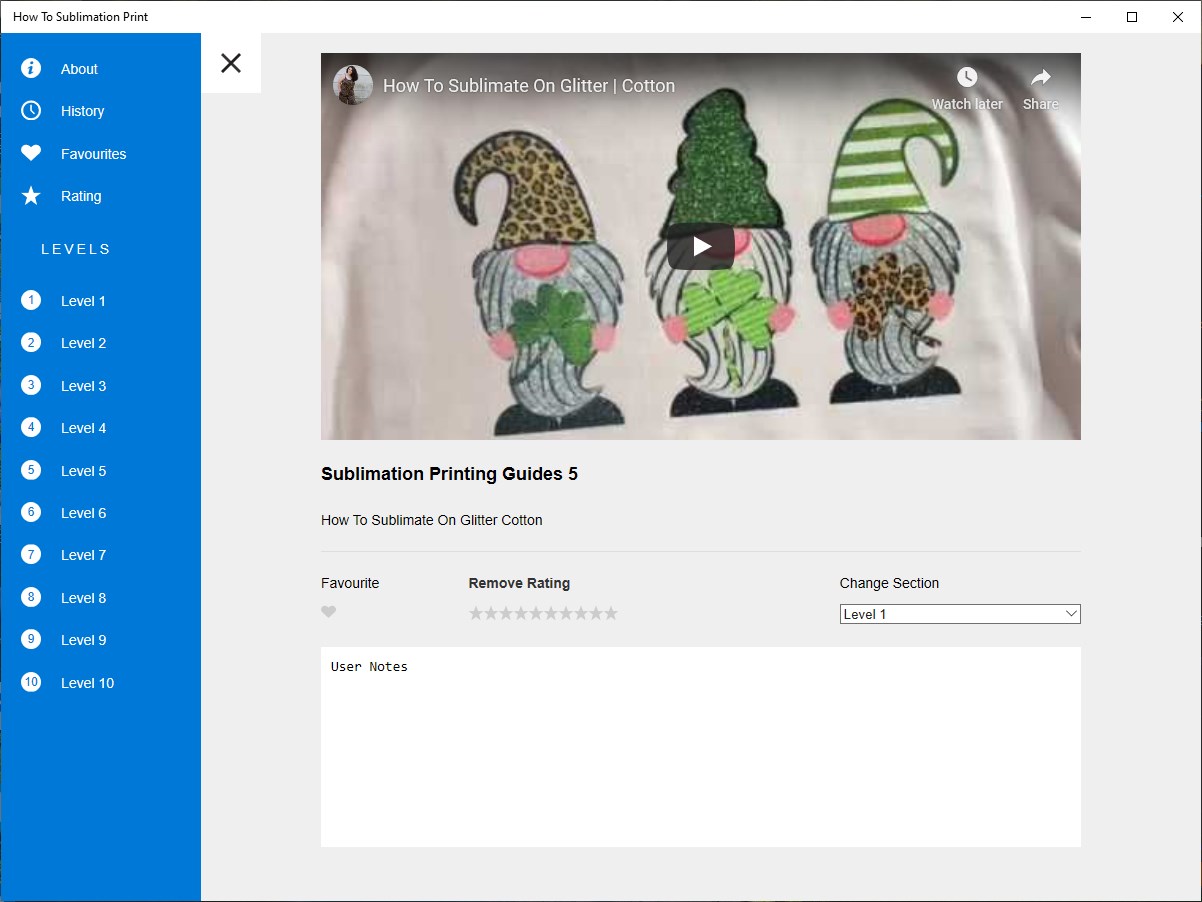Select the last rating star
The width and height of the screenshot is (1202, 902).
611,612
